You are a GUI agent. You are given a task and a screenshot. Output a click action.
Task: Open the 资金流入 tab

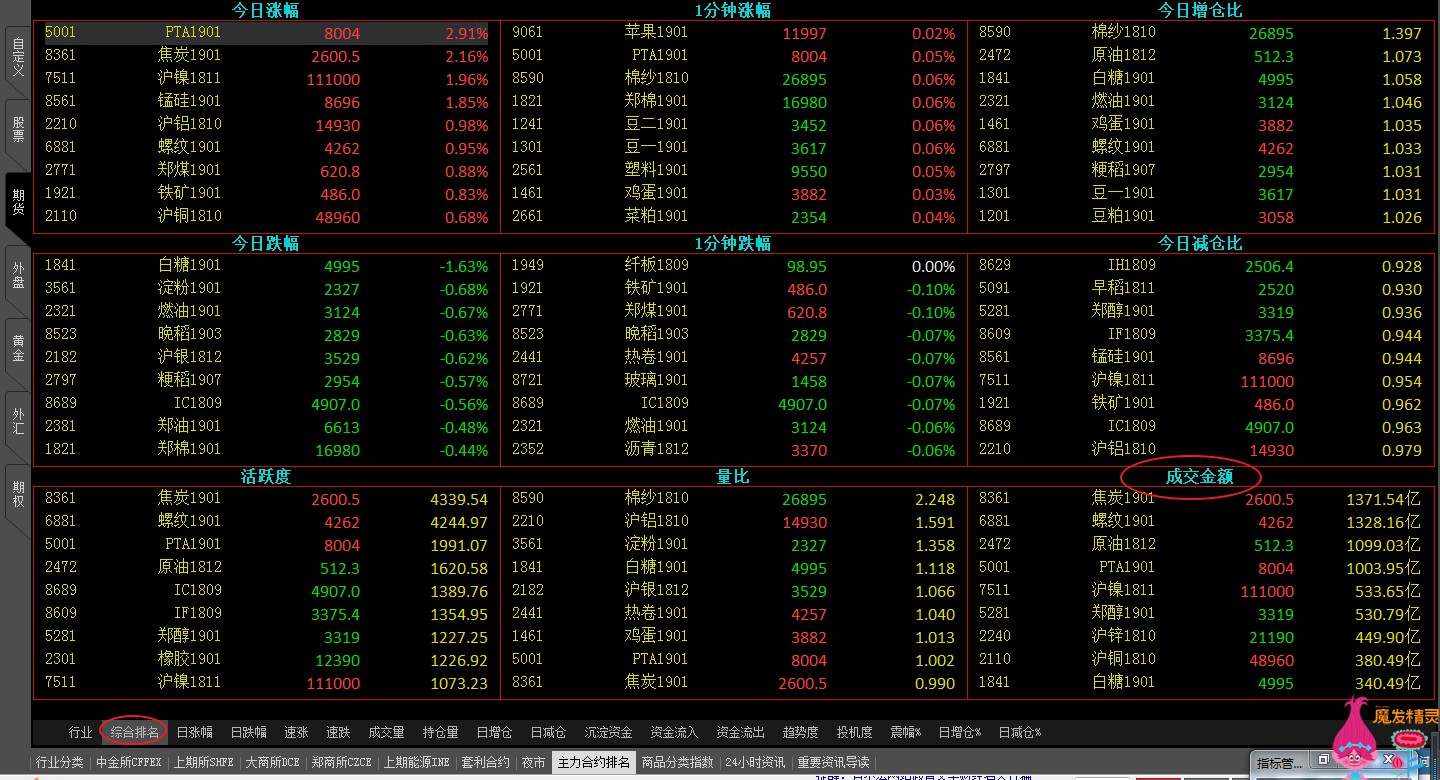point(674,733)
